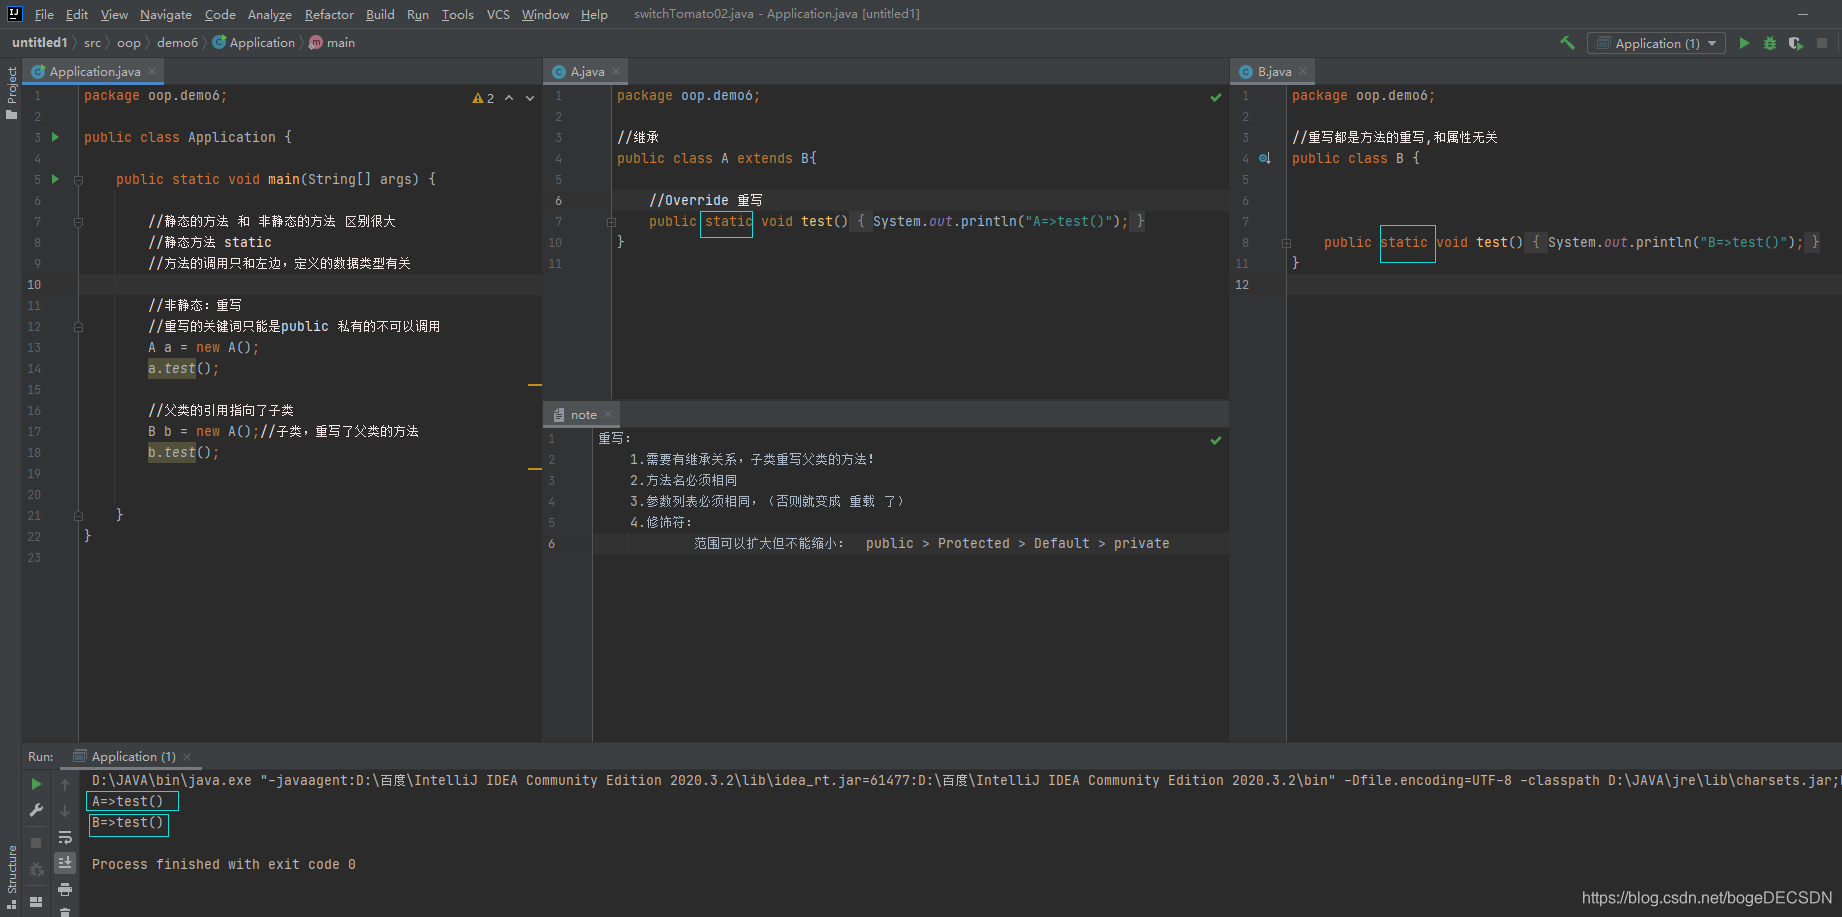
Task: Click the stop square in the top toolbar
Action: point(1822,43)
